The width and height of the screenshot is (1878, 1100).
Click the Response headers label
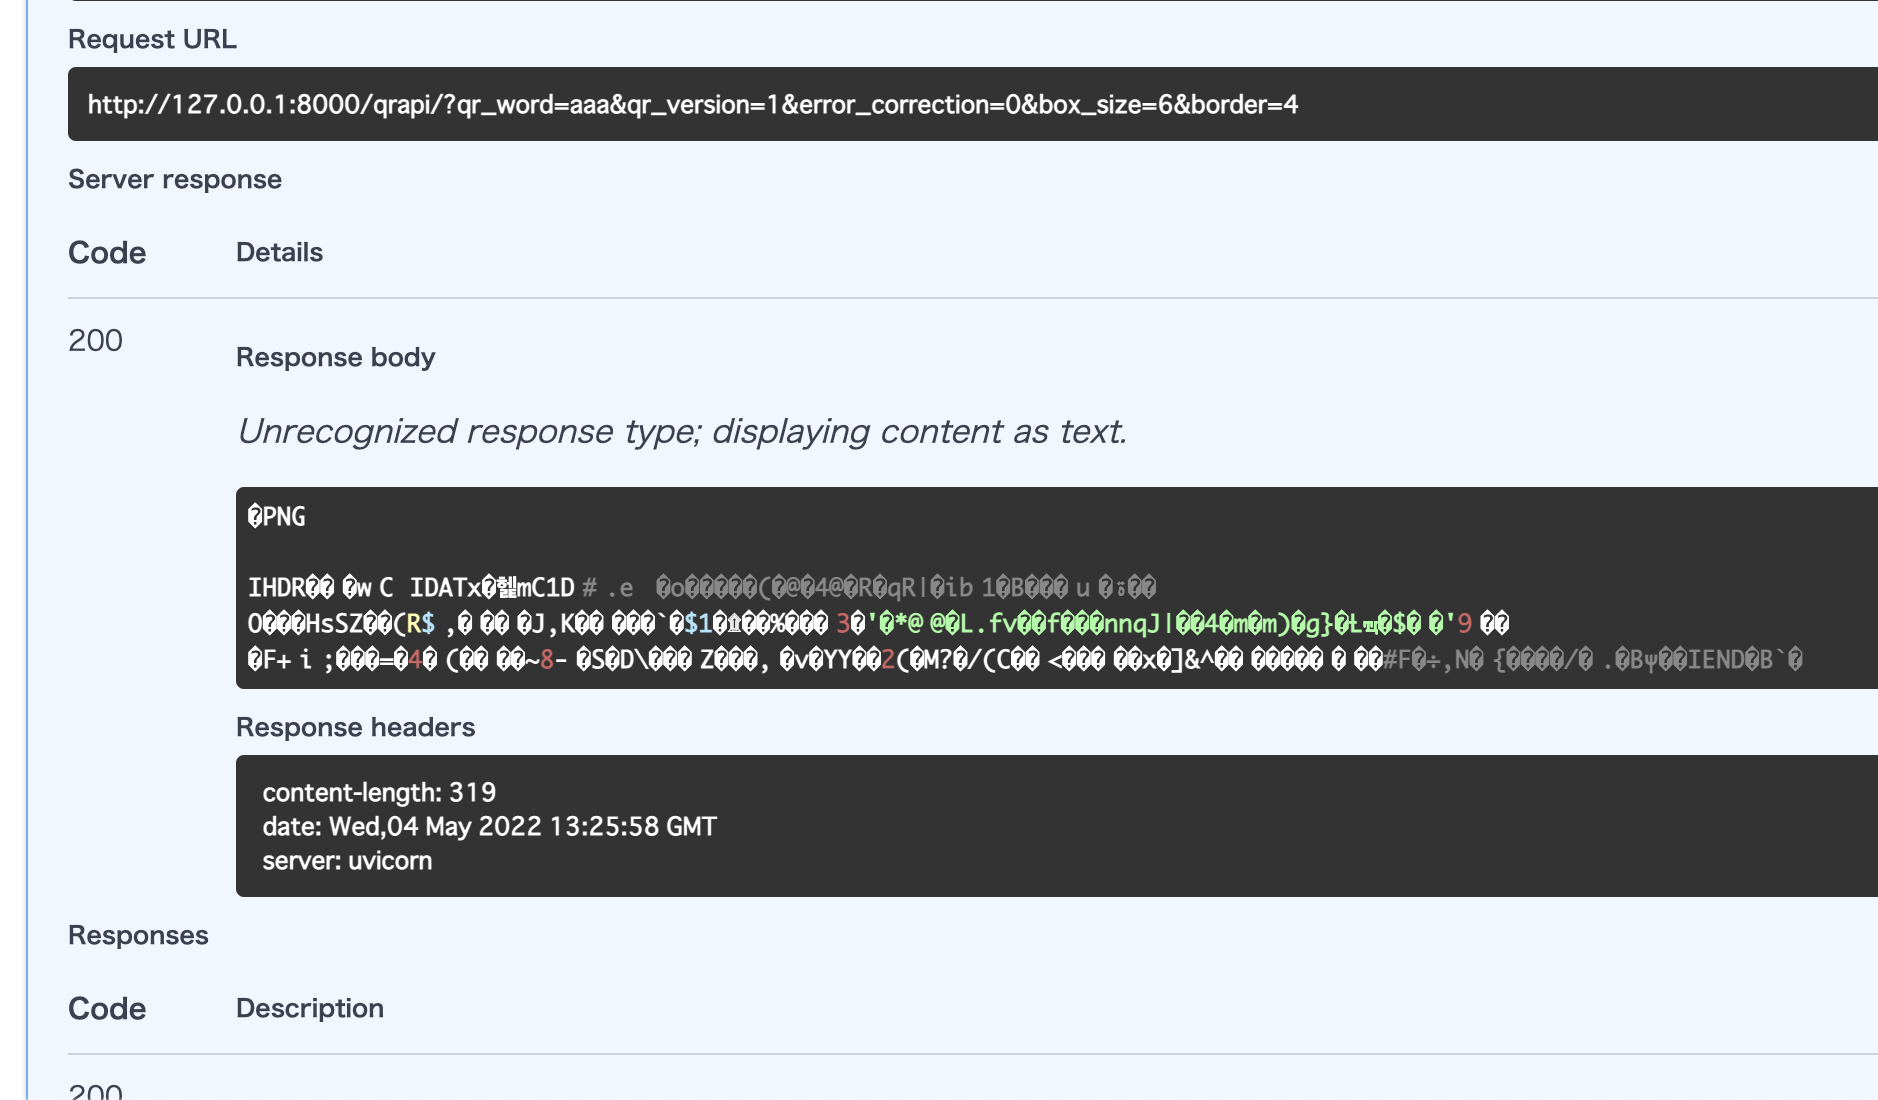(x=355, y=727)
